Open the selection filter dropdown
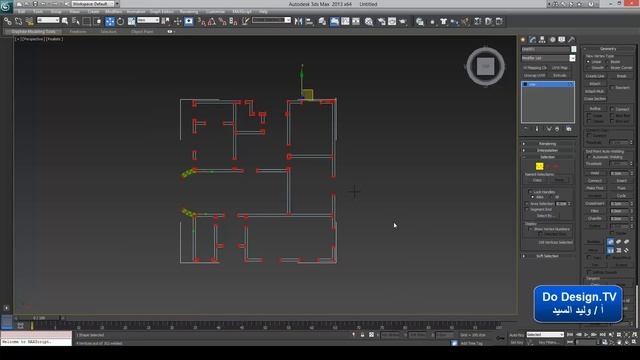The image size is (640, 360). 48,20
